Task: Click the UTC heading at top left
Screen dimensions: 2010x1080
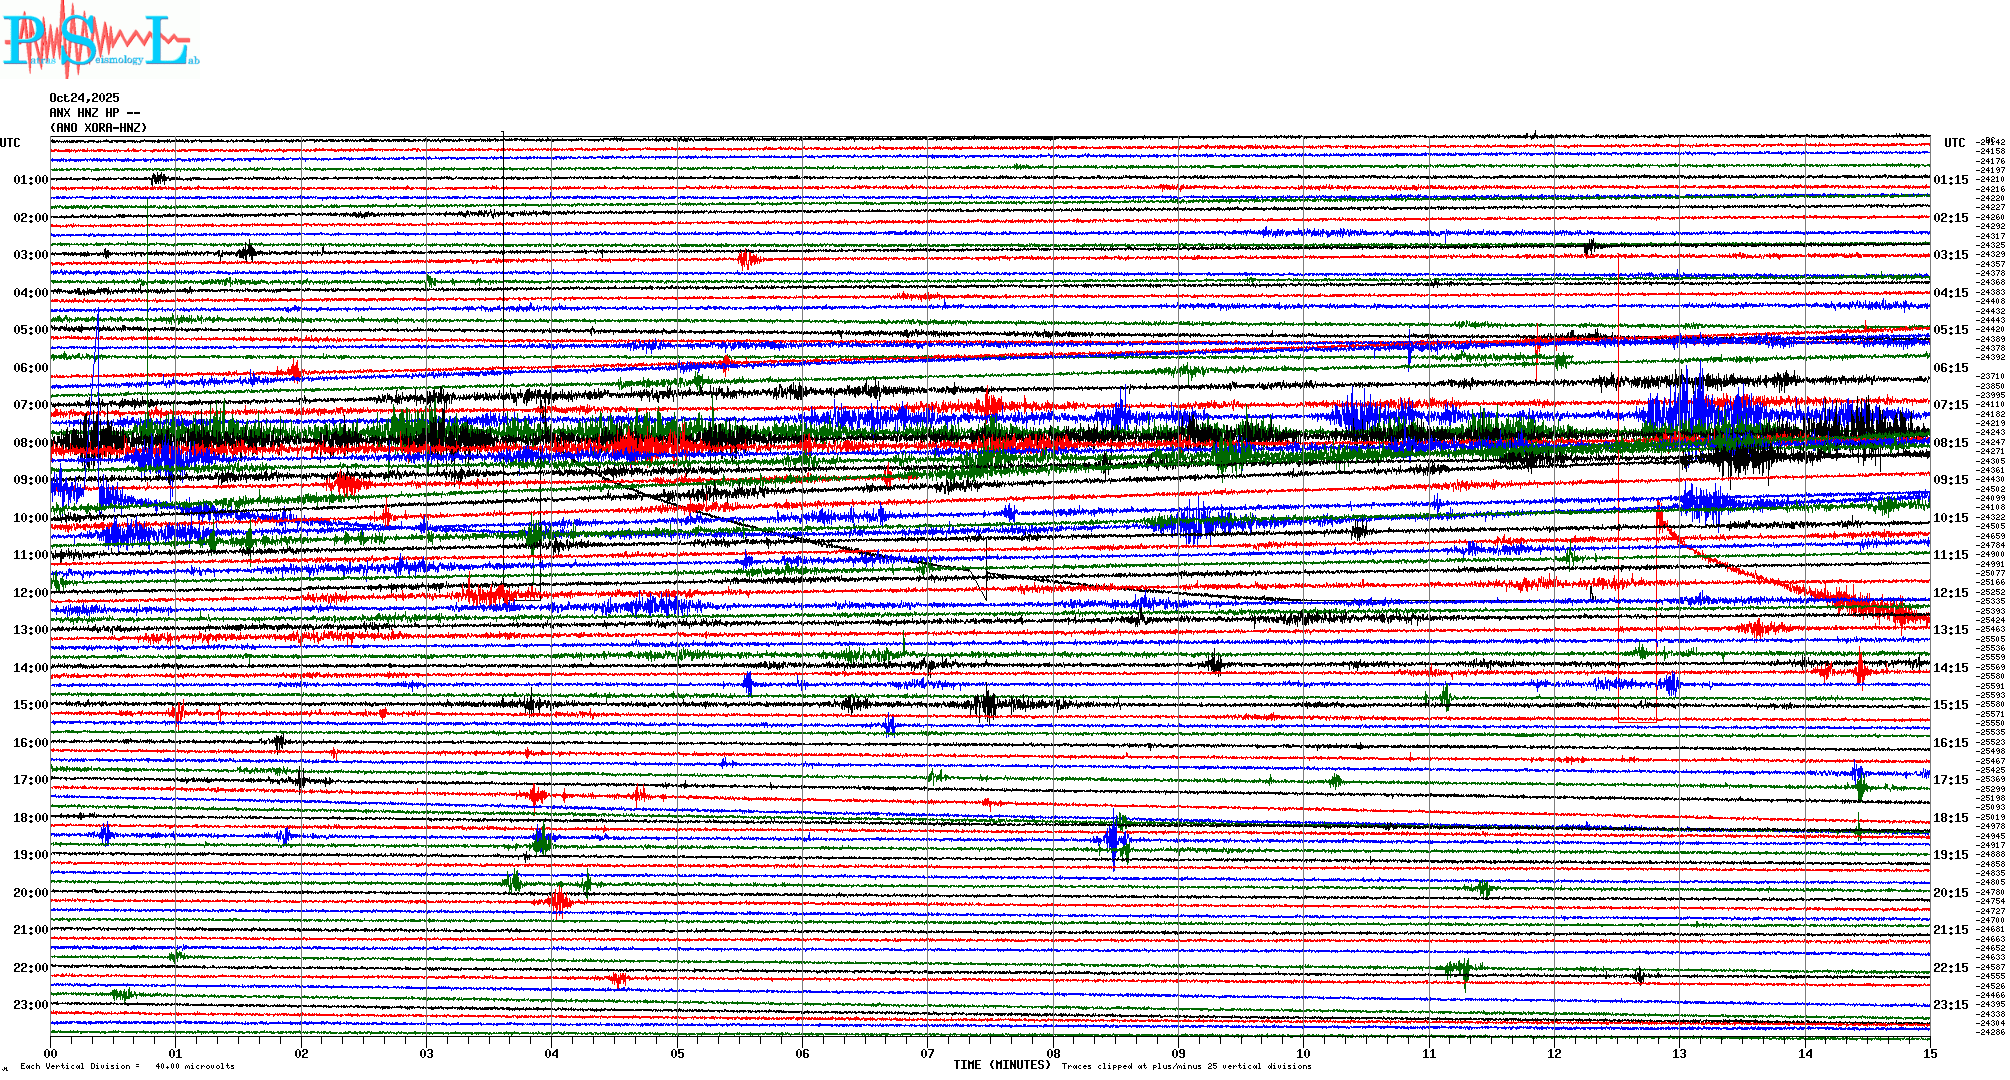Action: click(x=10, y=143)
